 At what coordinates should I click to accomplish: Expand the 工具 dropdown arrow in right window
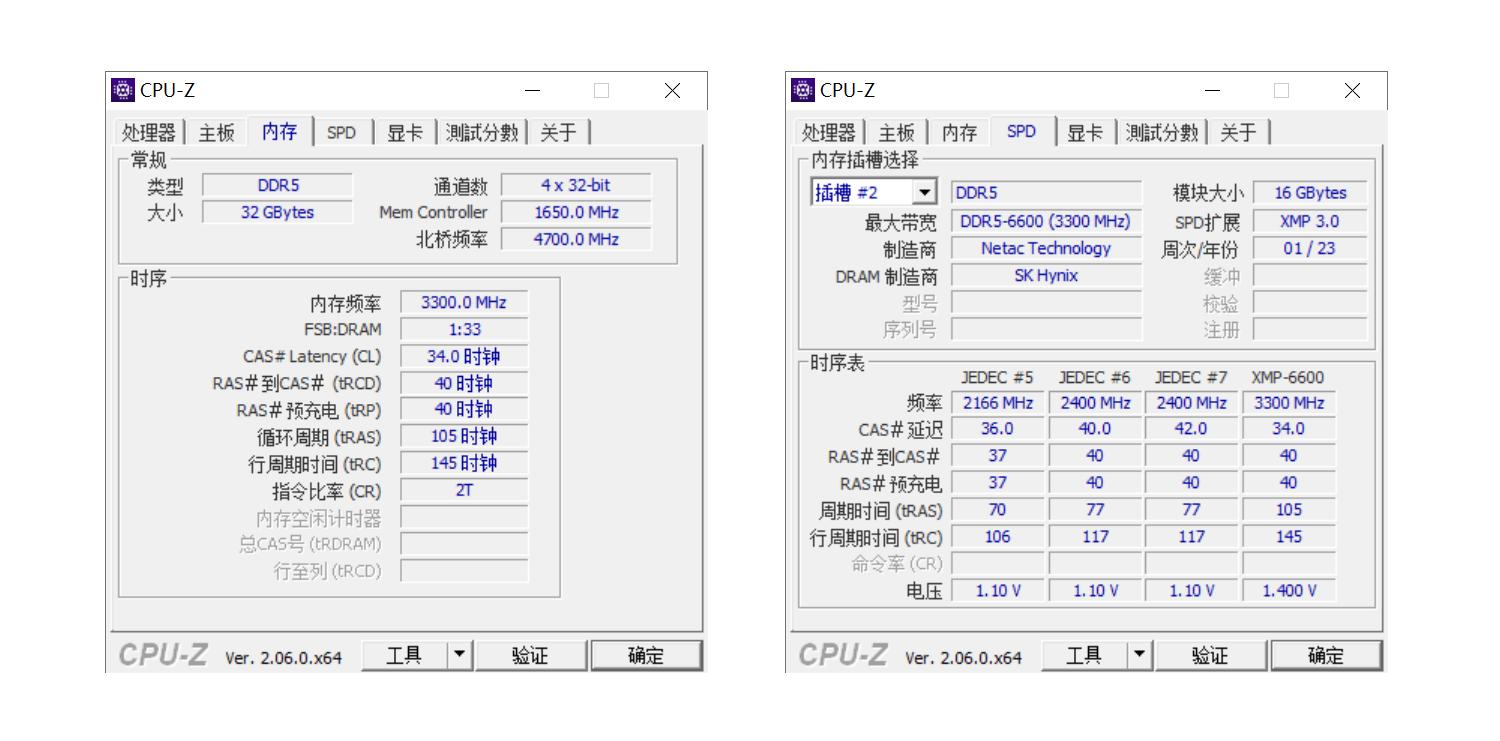[x=1139, y=654]
